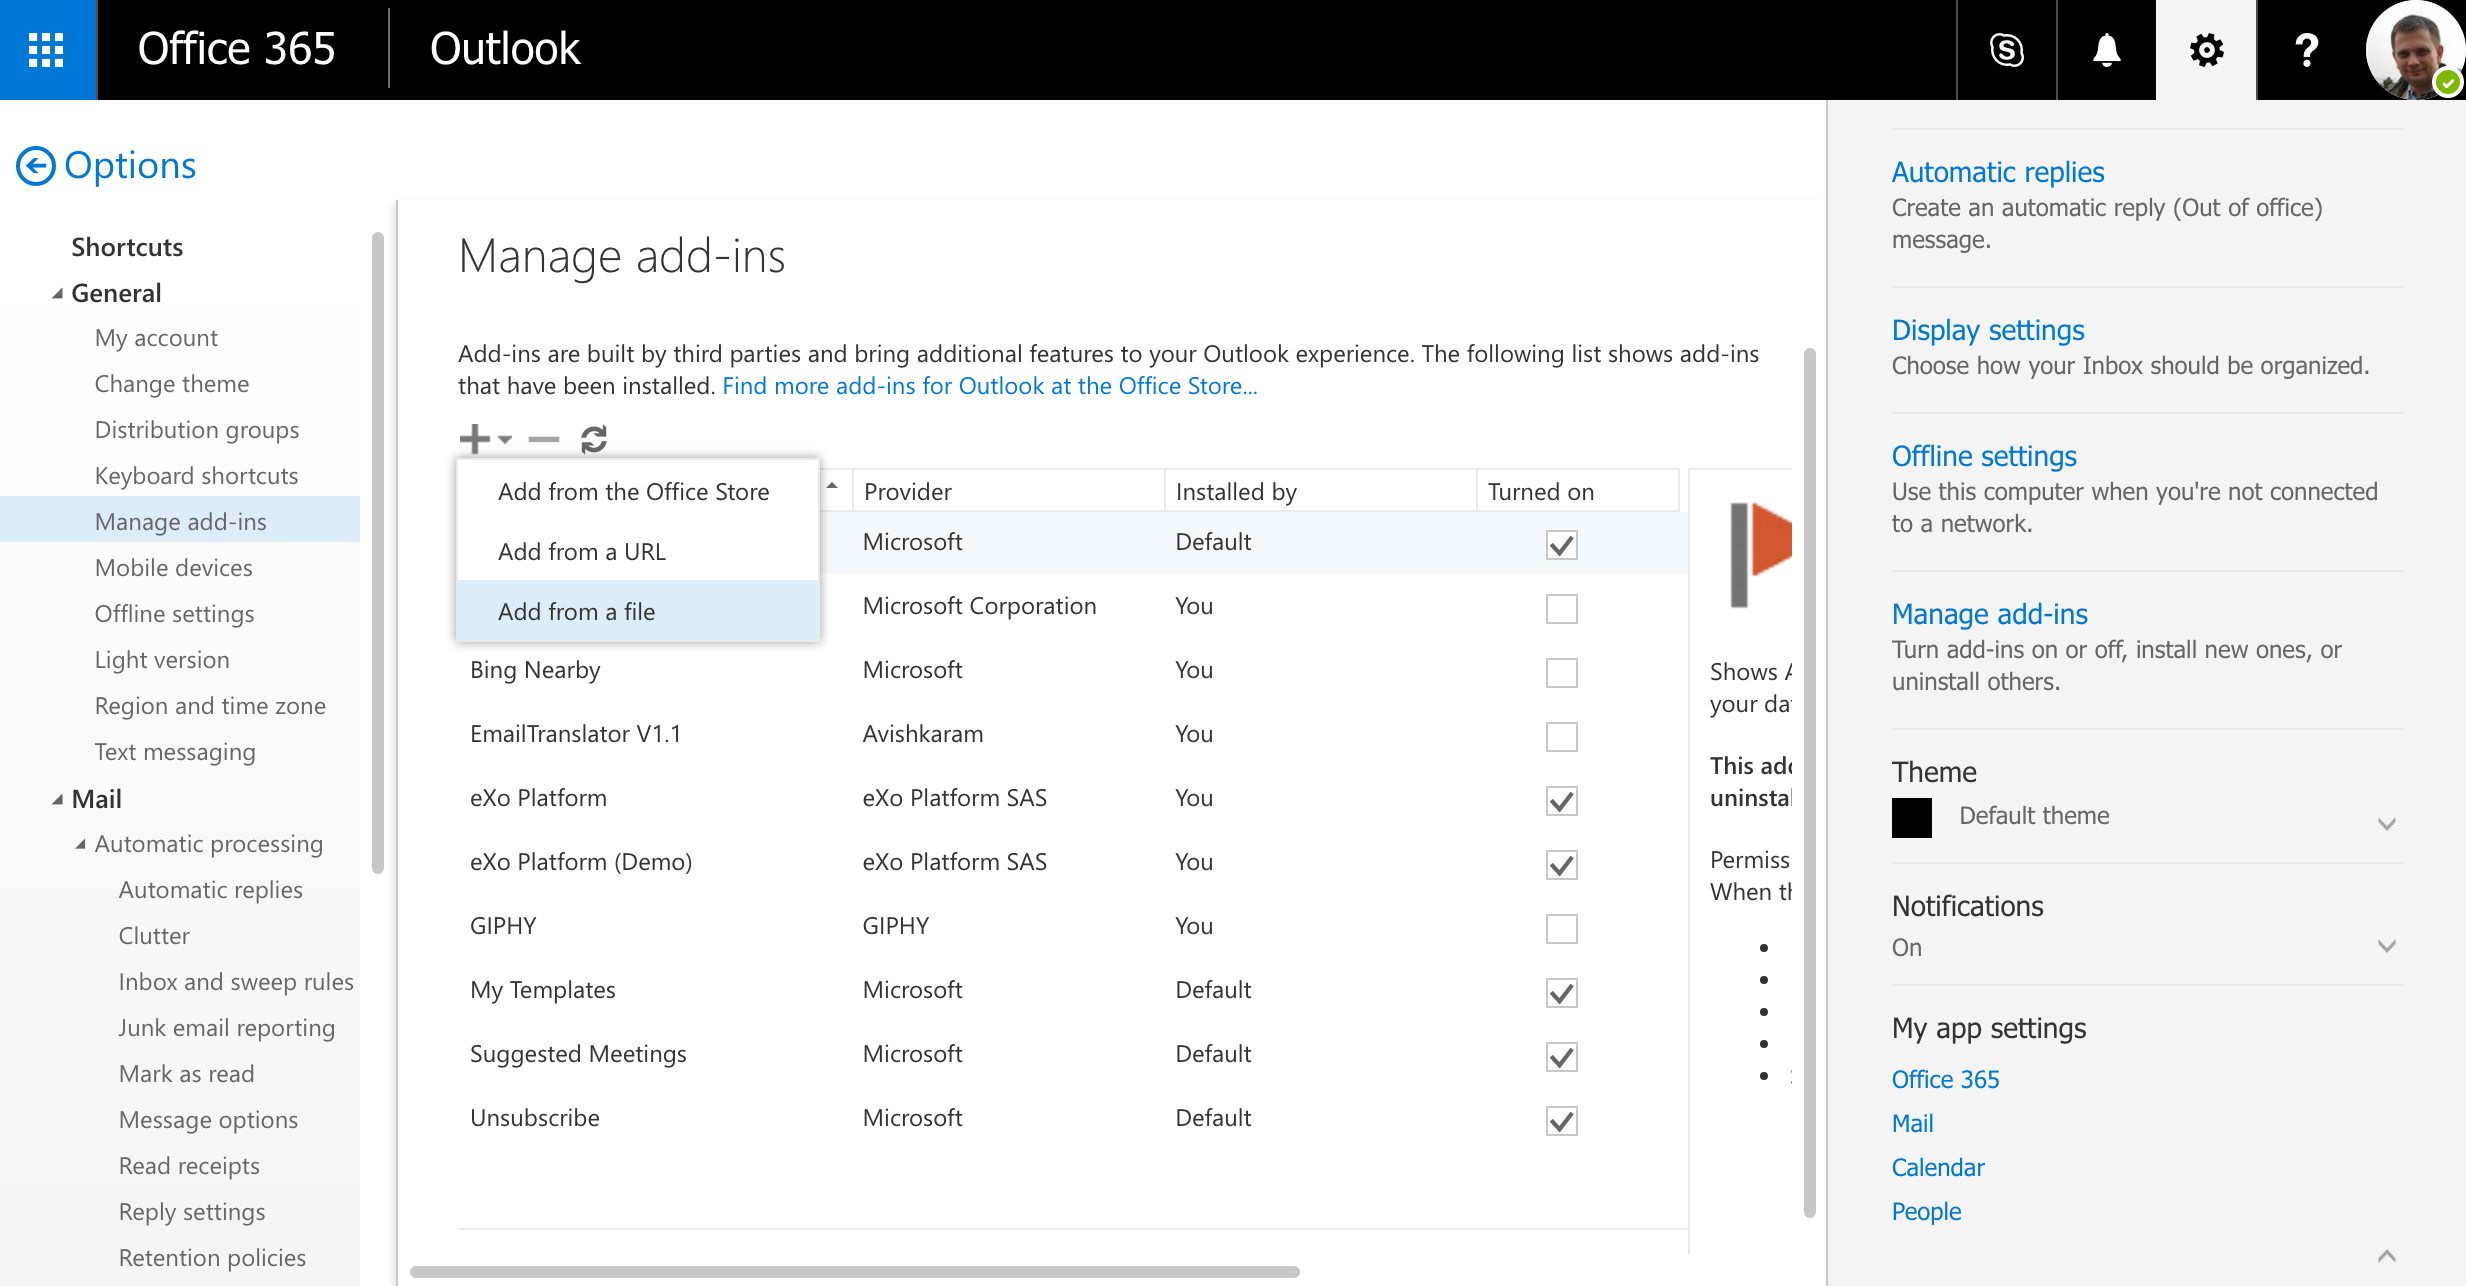Uncheck eXo Platform (Demo) add-in

coord(1561,865)
